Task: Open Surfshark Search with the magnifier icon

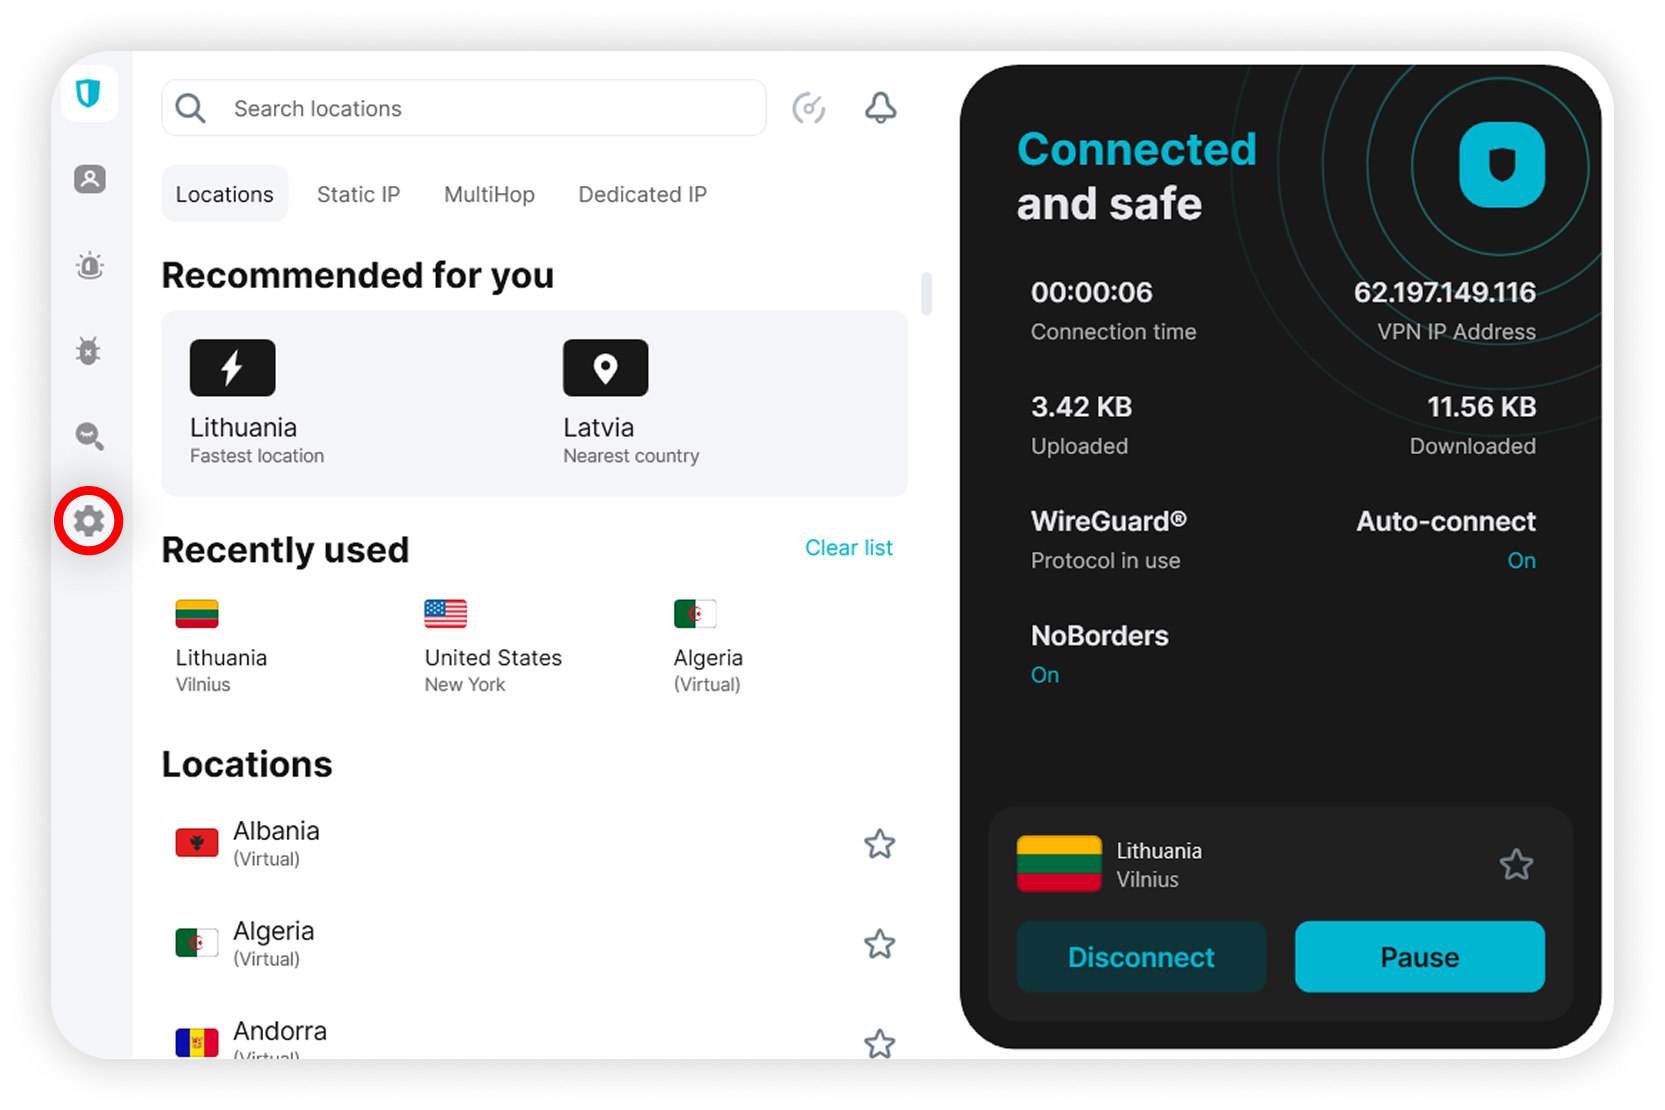Action: pos(89,437)
